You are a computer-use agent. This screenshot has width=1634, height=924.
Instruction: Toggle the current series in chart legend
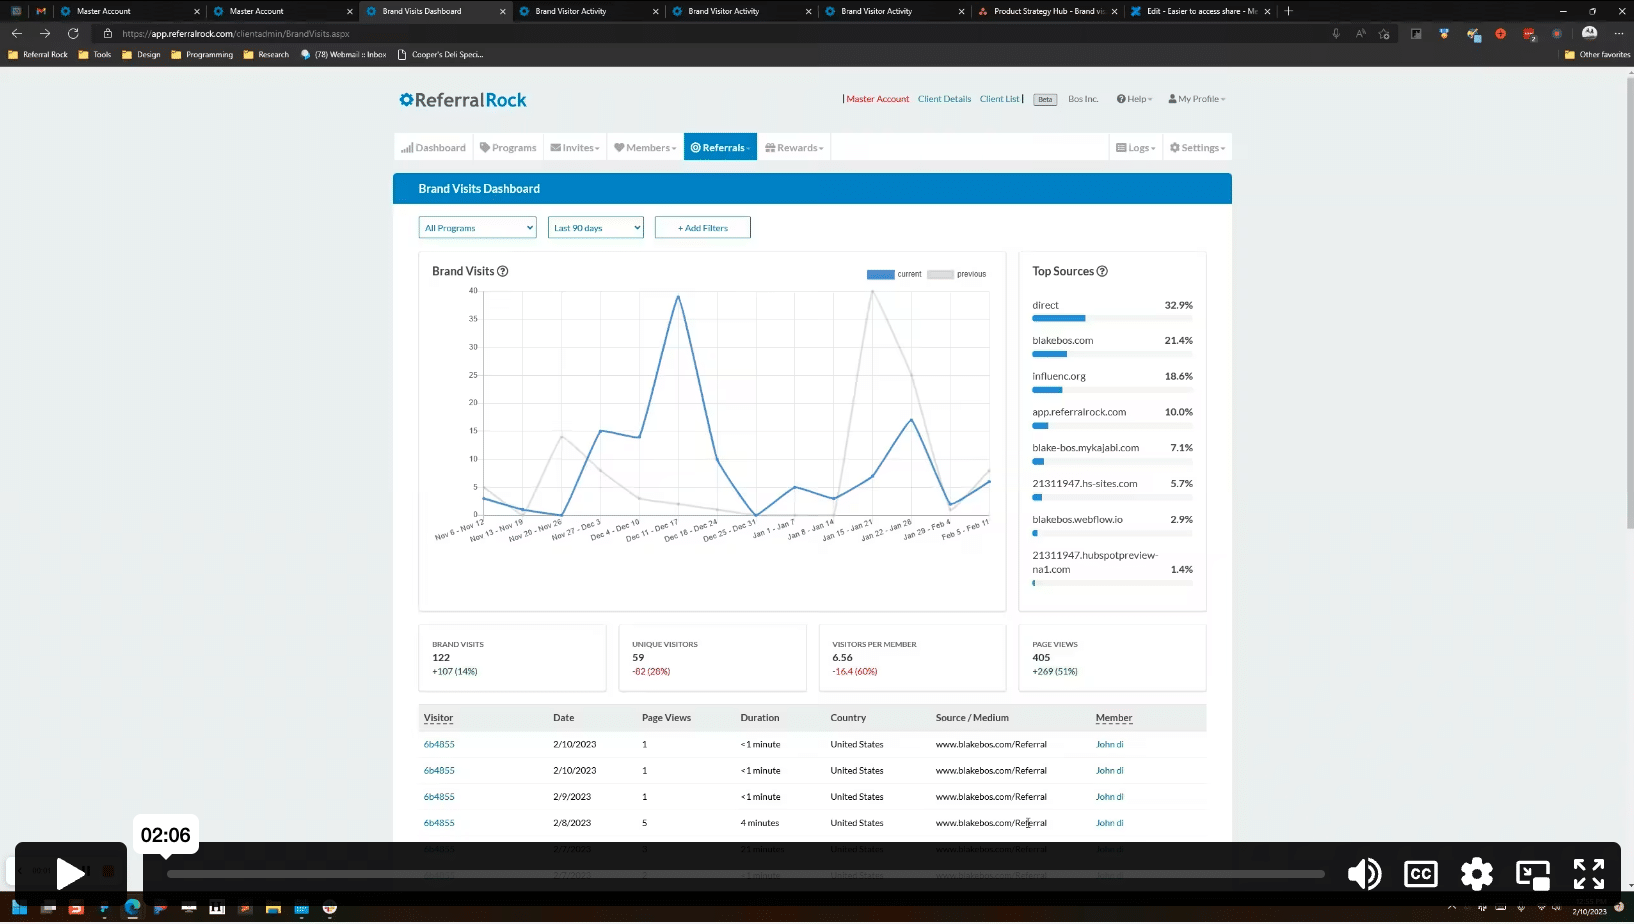(894, 274)
